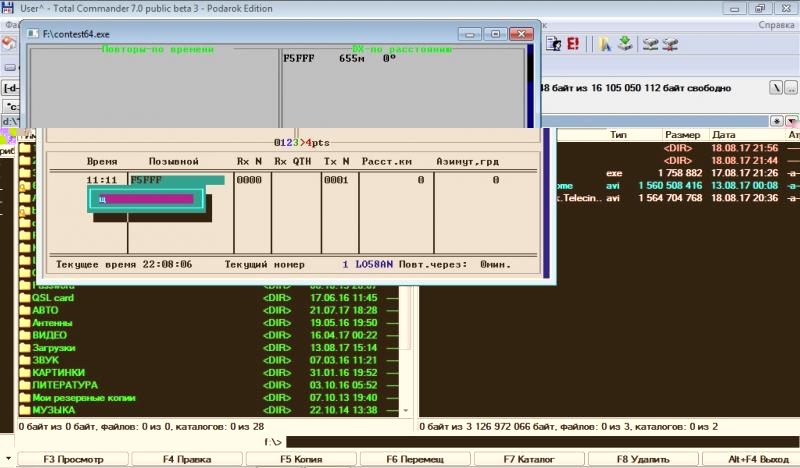
Task: Click the root directory backslash button
Action: 776,88
